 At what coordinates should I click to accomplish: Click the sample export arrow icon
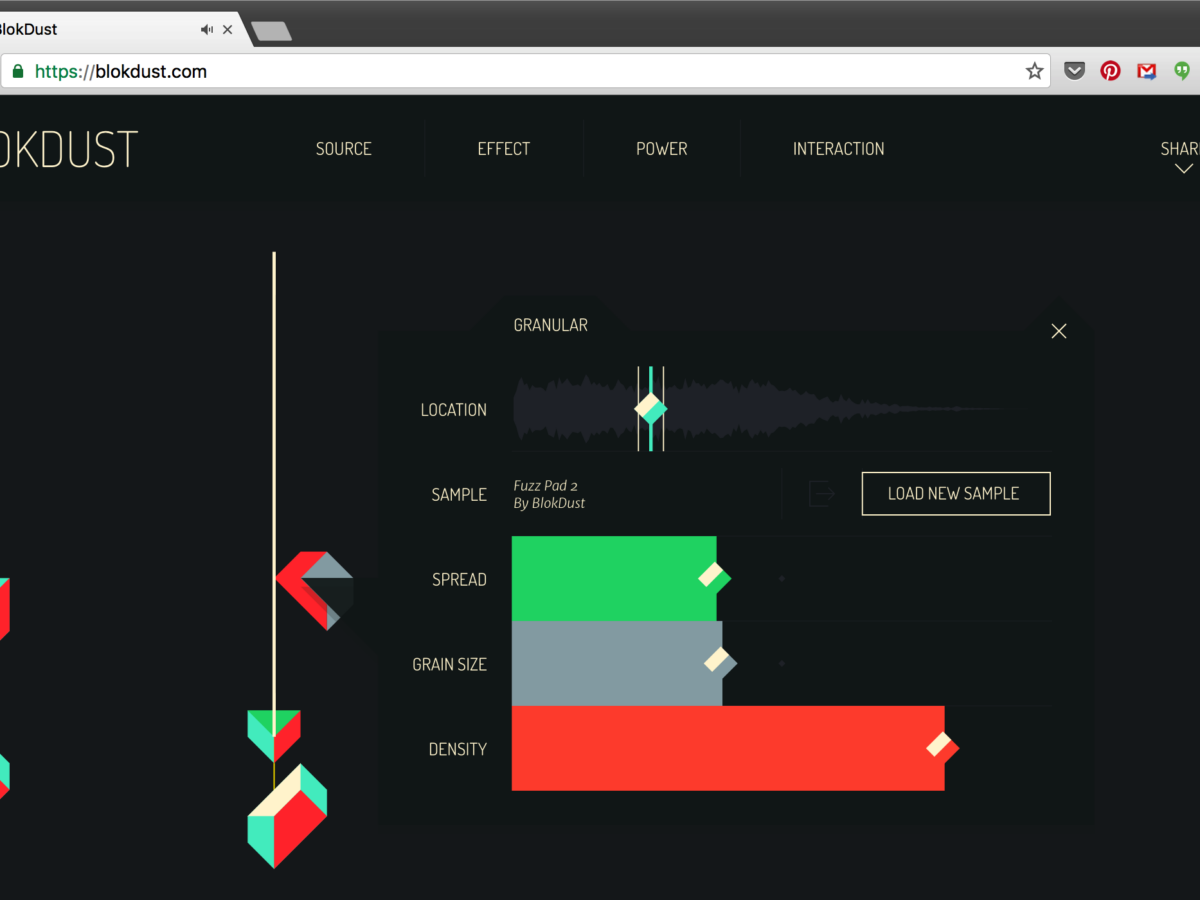pos(821,493)
